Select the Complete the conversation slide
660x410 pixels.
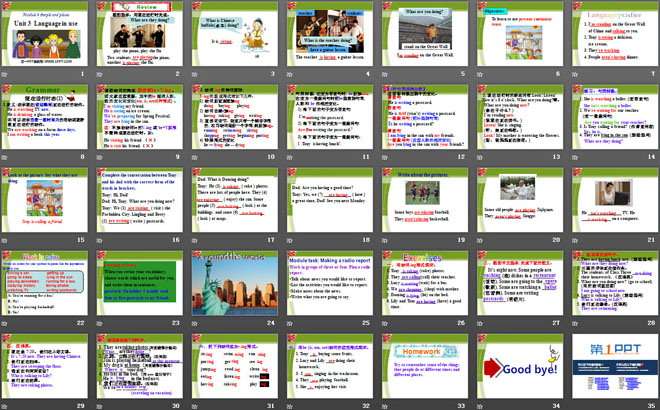(140, 200)
